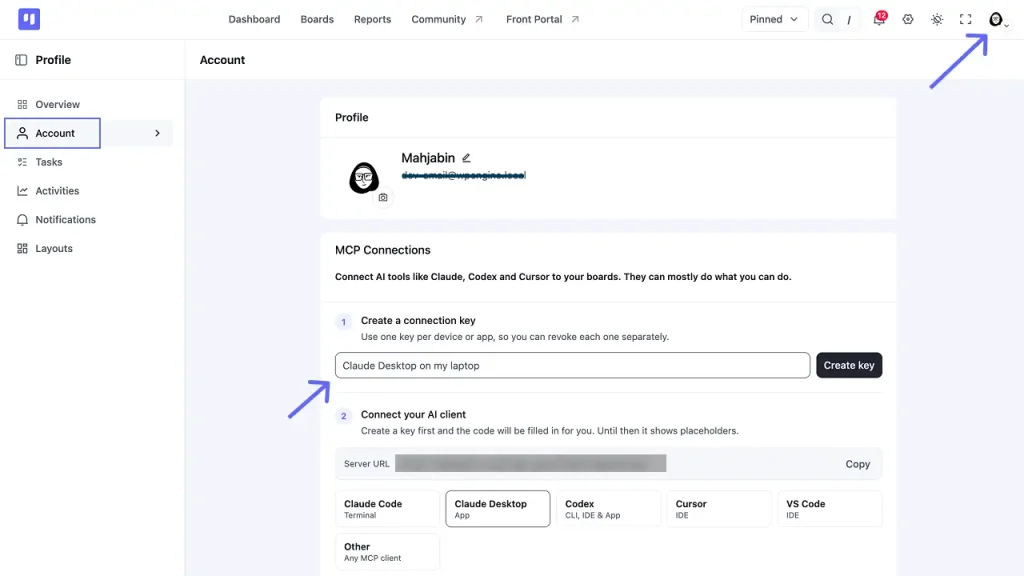Go to Dashboard in top navigation
Screen dimensions: 1024x576
click(x=254, y=19)
